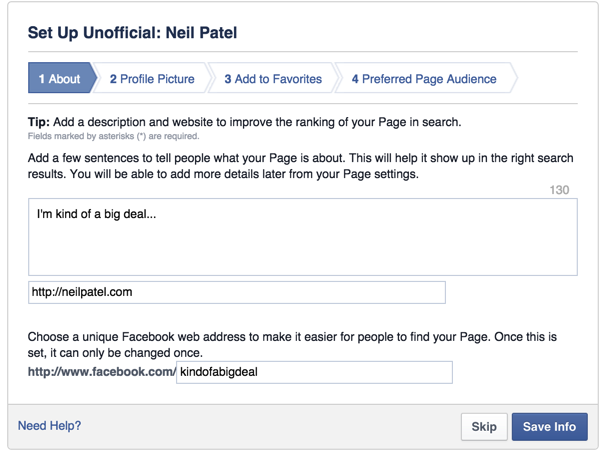Open the Profile Picture step tab
This screenshot has width=607, height=454.
click(x=152, y=79)
